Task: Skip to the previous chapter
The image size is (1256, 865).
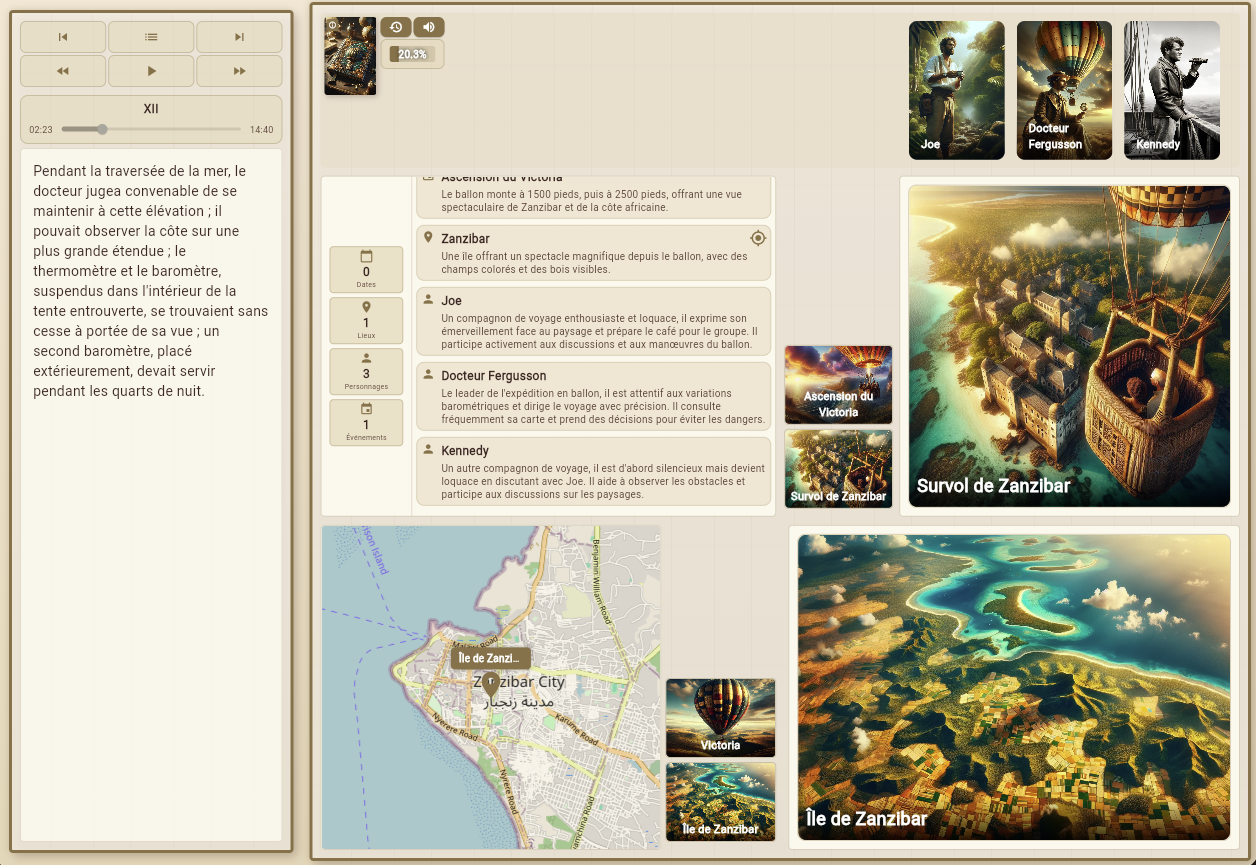Action: 63,37
